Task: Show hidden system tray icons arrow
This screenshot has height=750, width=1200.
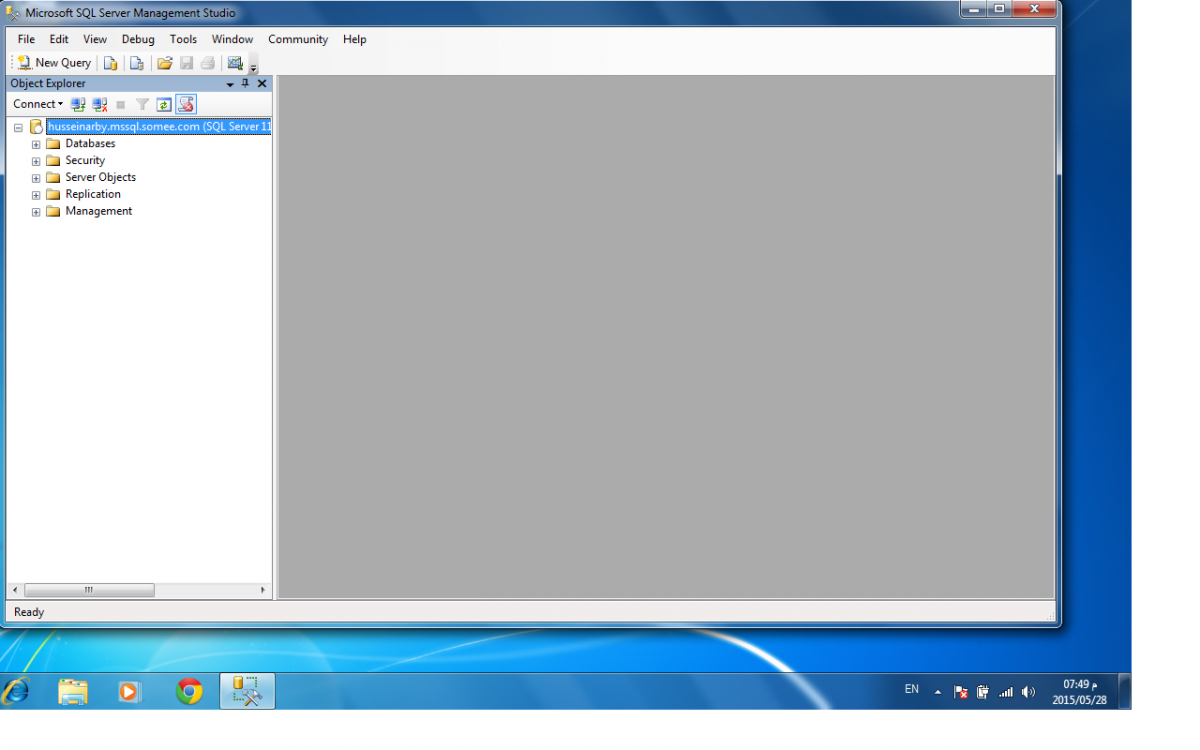Action: pos(938,692)
